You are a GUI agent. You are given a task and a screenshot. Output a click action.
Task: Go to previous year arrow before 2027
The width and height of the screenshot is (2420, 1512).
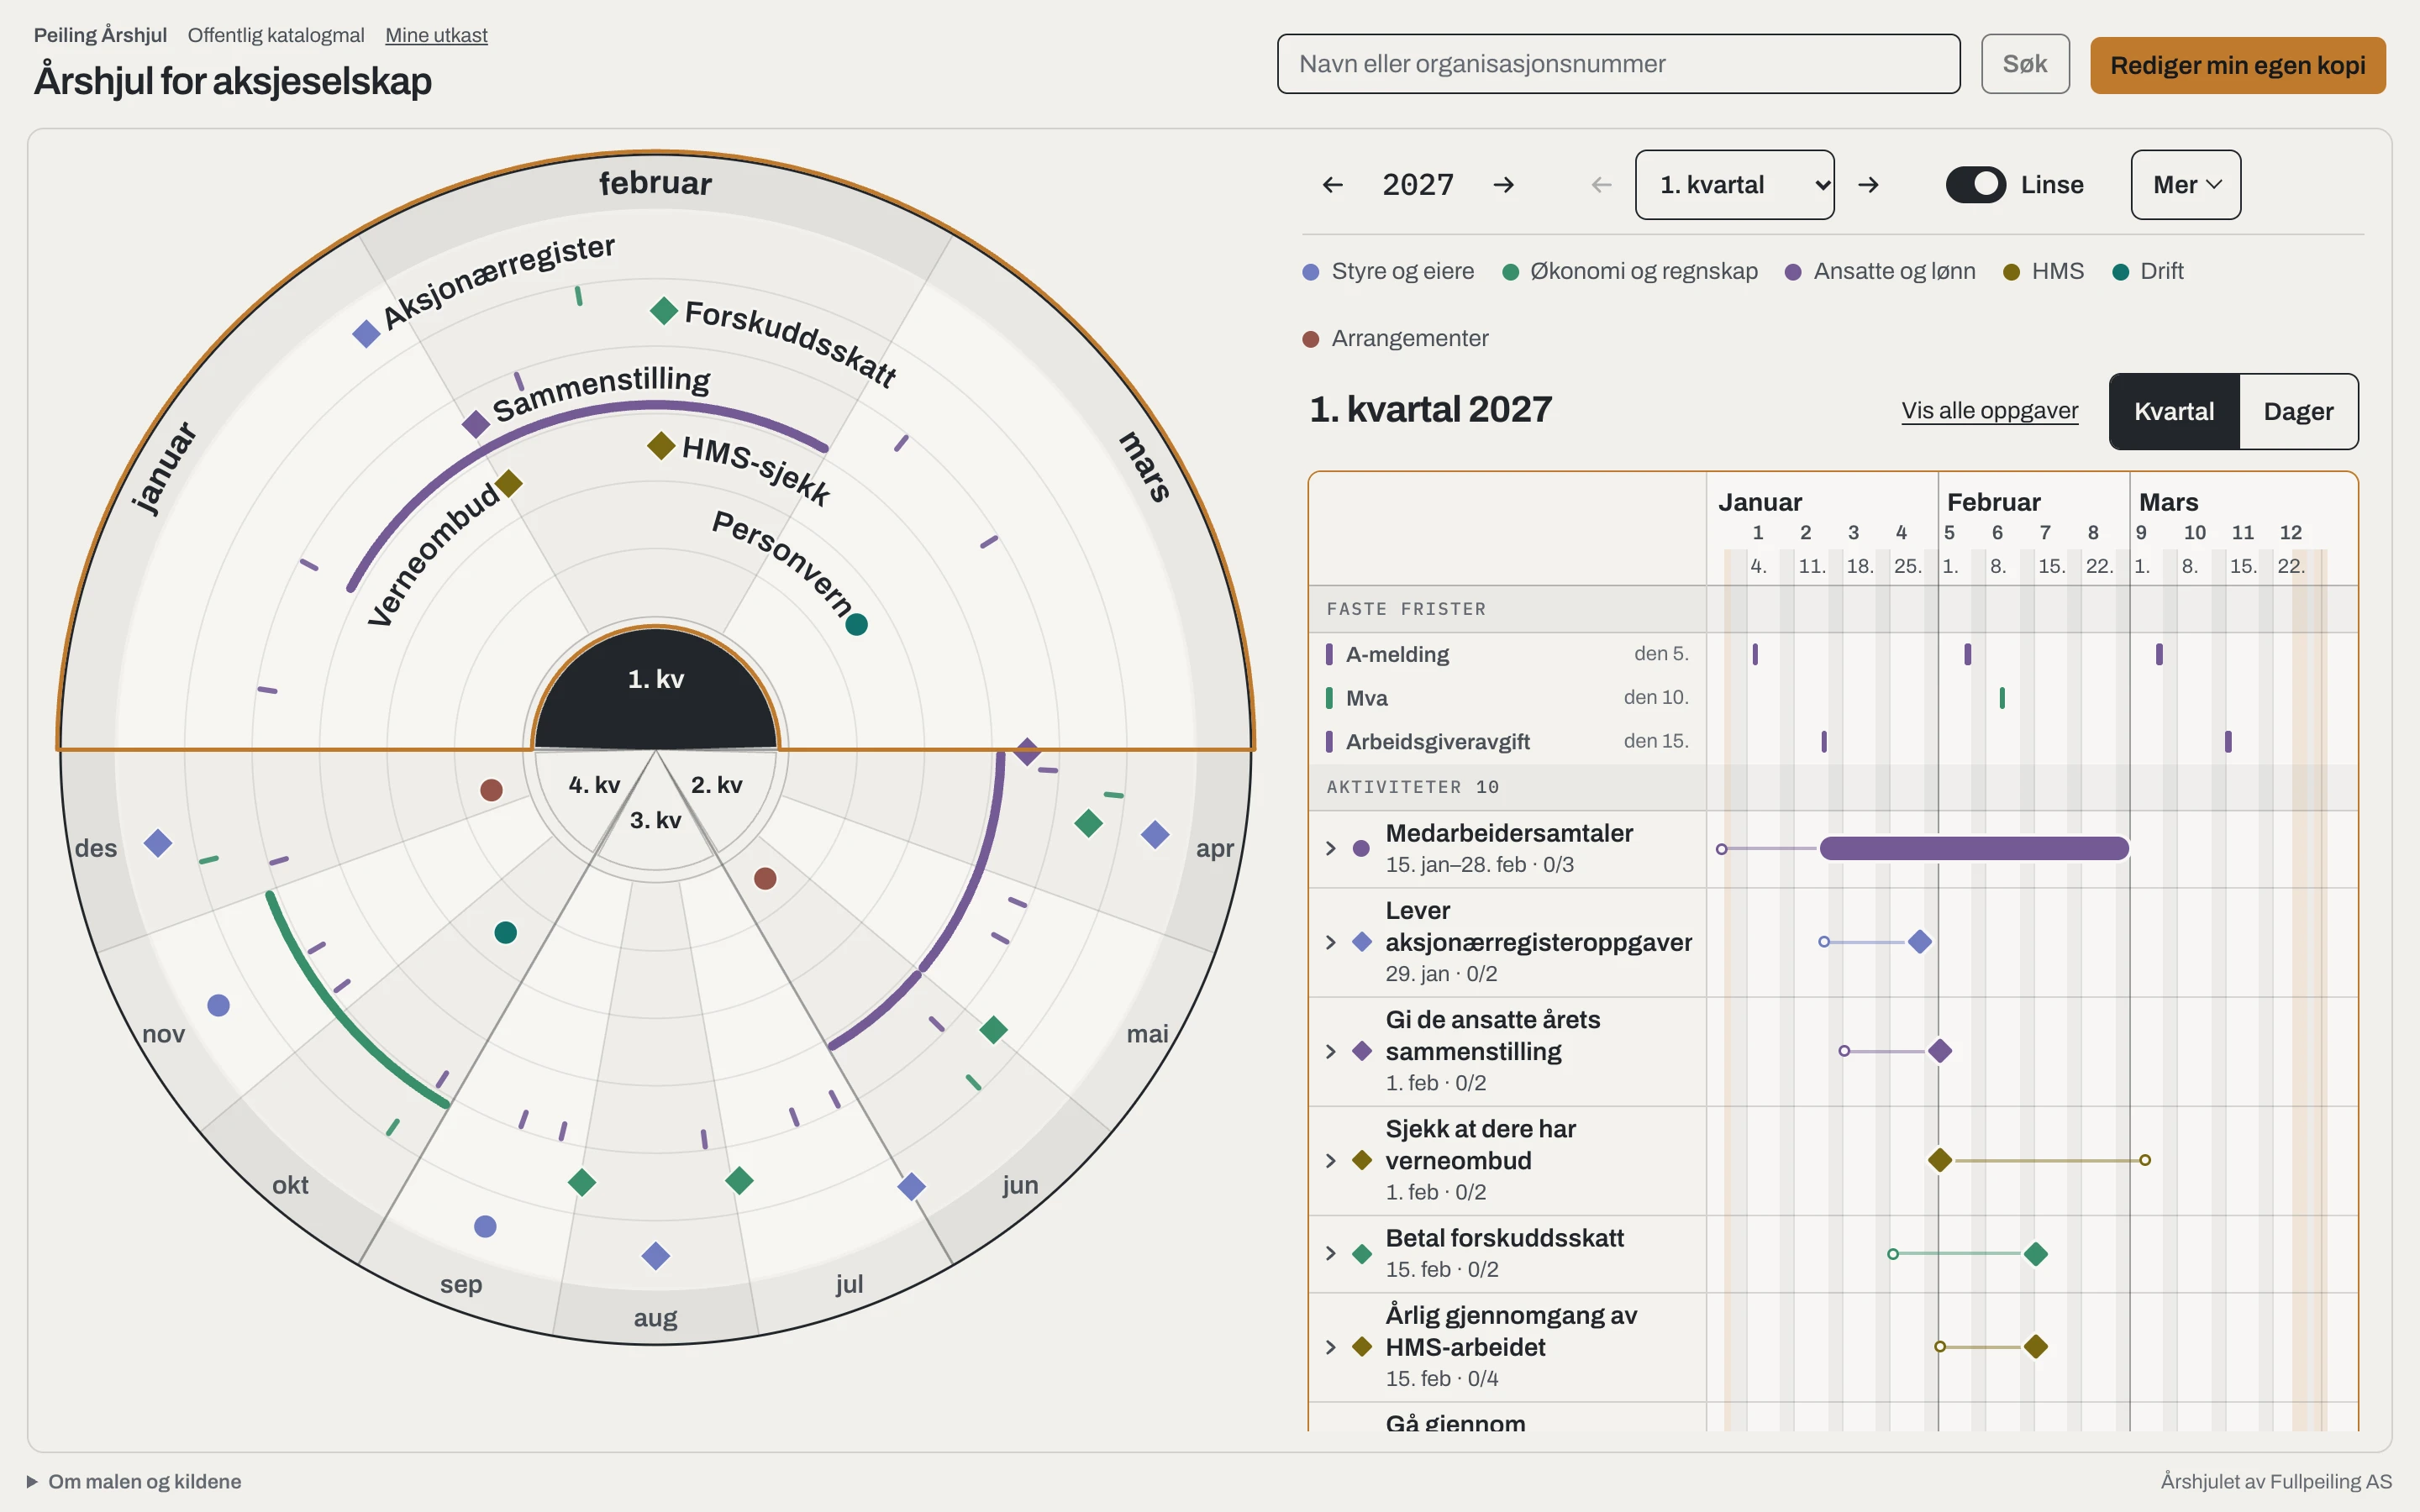point(1332,185)
